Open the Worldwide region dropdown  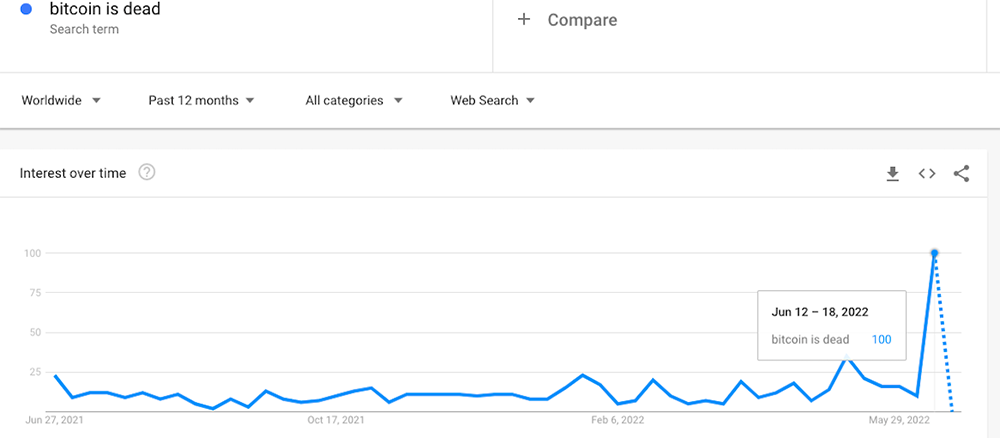point(61,100)
